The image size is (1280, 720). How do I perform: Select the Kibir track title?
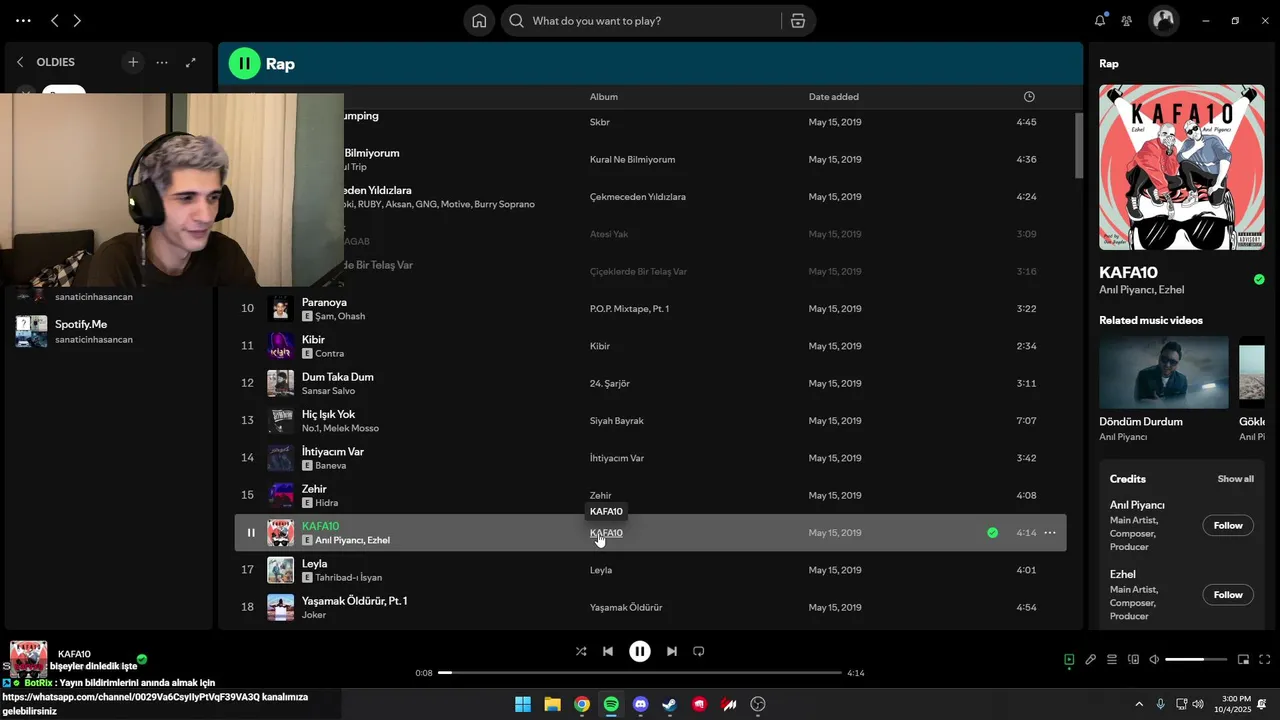click(313, 340)
